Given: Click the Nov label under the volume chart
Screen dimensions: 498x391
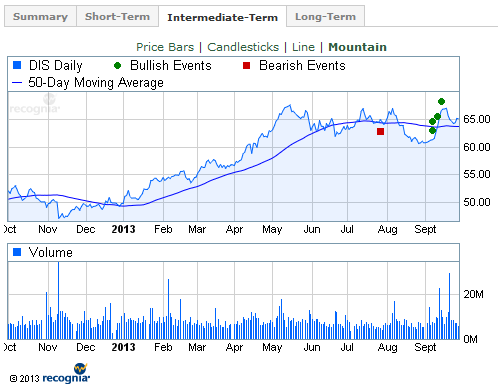Looking at the screenshot, I should [48, 347].
